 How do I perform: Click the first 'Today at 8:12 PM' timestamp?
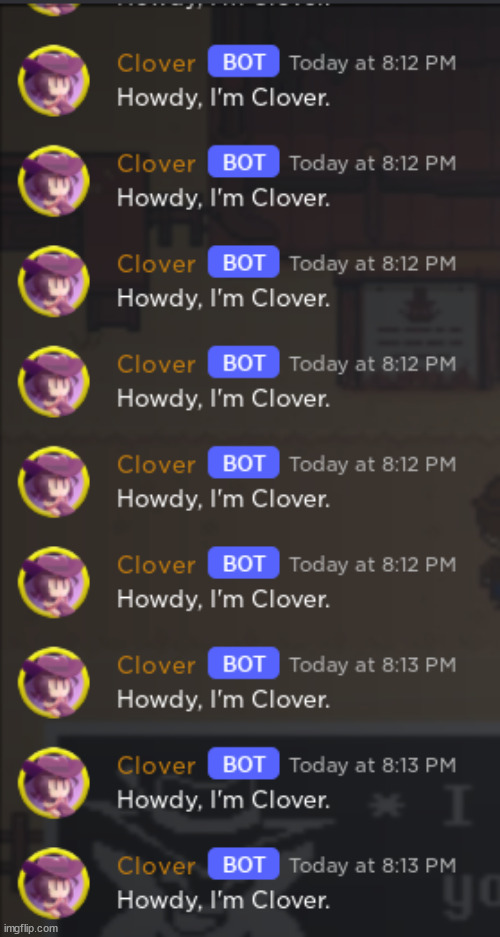[x=373, y=62]
